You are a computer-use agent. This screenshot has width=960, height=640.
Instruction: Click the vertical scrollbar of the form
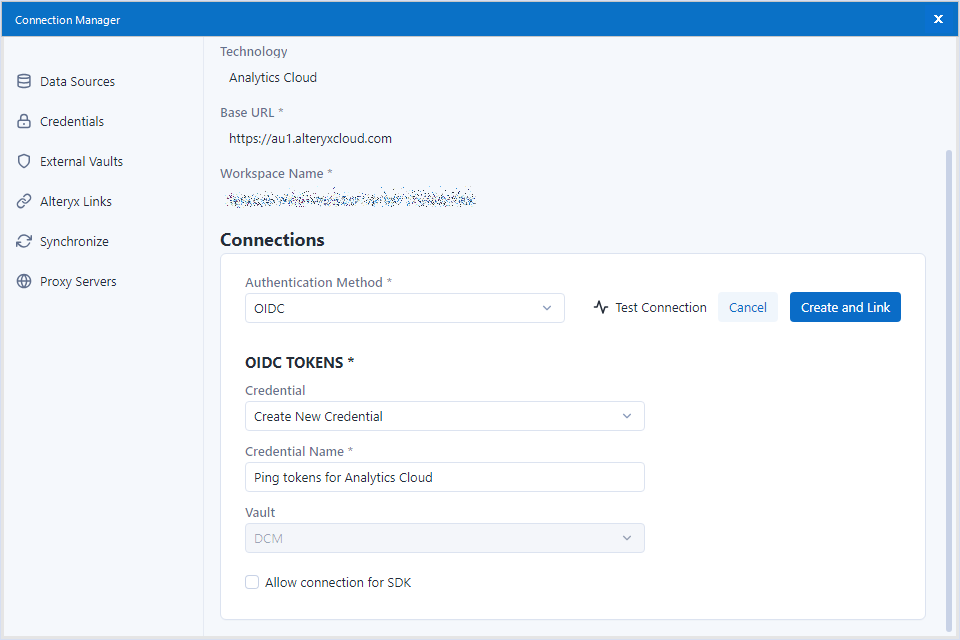[x=949, y=389]
